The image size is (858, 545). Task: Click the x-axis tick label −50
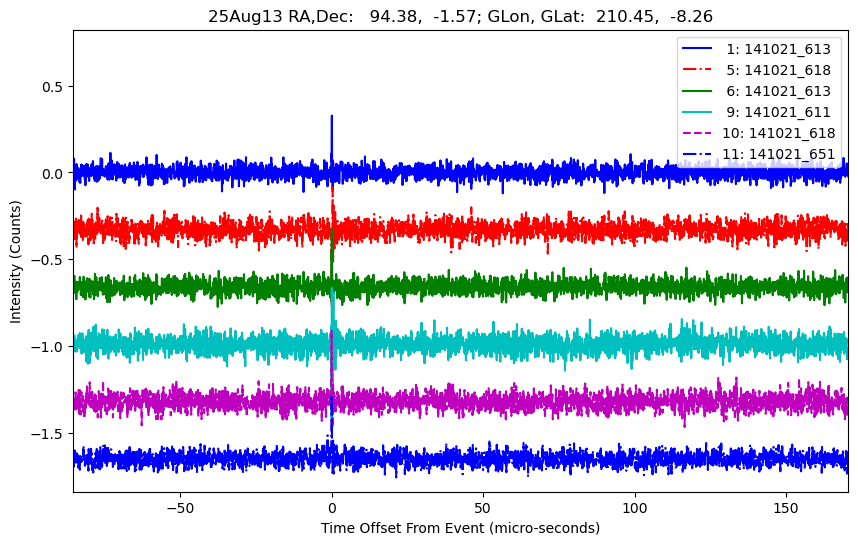(x=180, y=508)
